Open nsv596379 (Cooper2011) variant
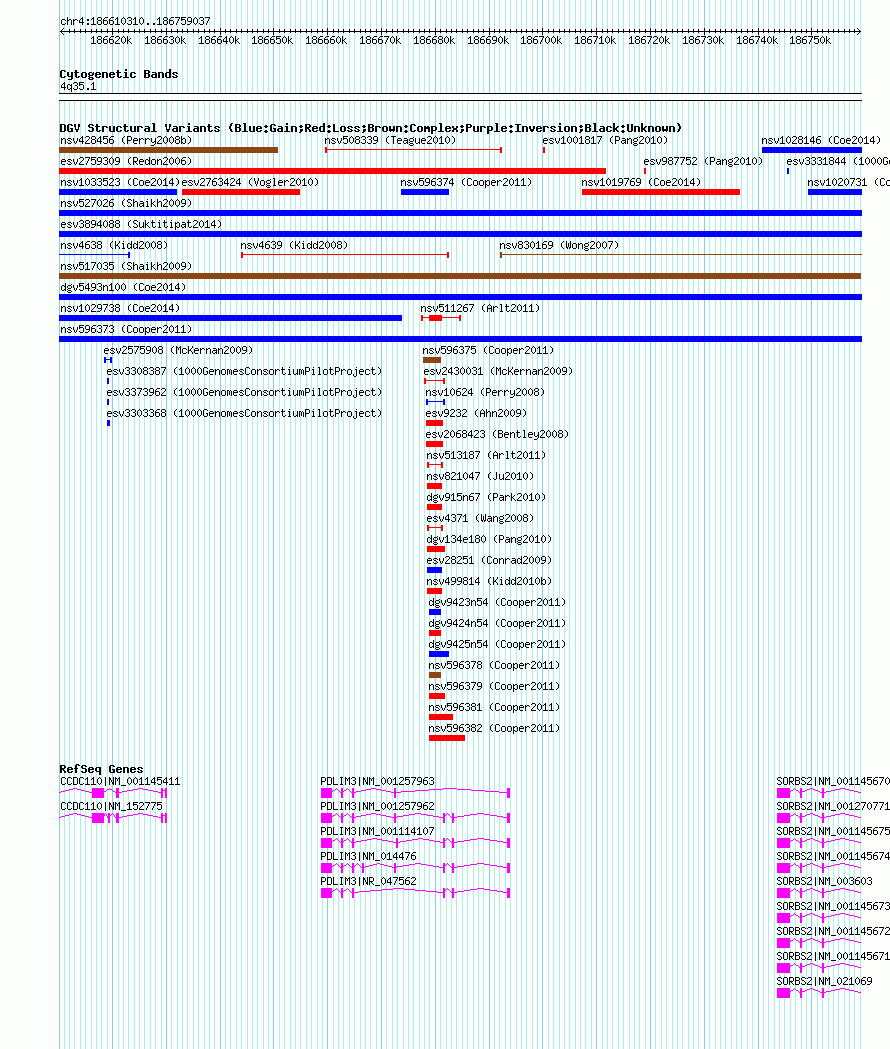This screenshot has width=890, height=1049. tap(495, 686)
